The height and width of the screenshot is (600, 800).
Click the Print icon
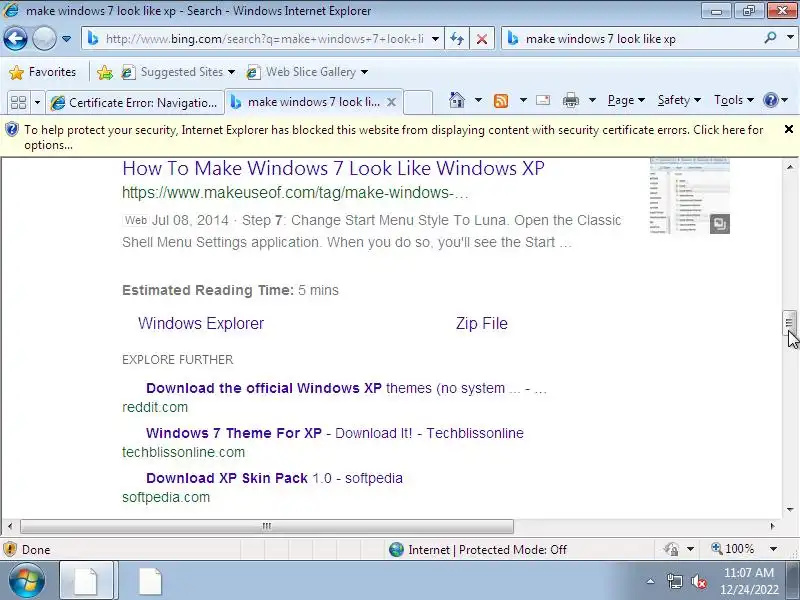pos(570,100)
